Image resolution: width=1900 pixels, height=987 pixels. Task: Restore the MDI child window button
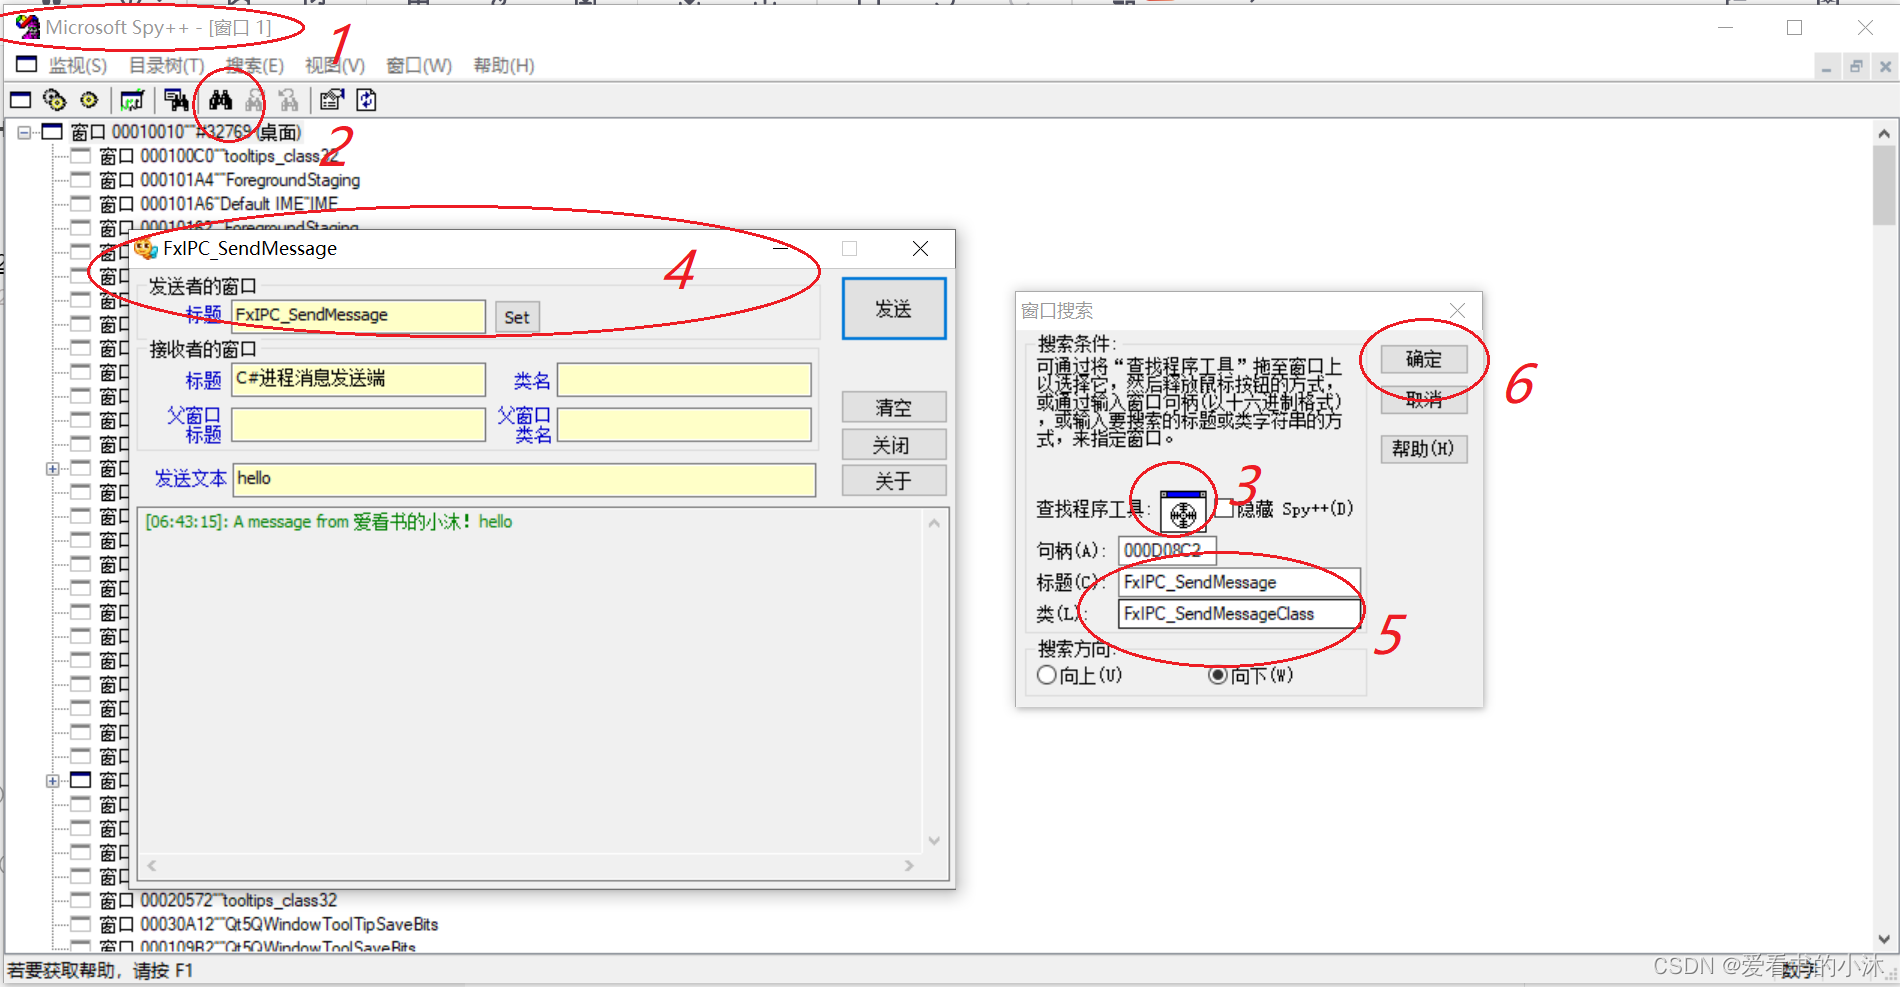(1856, 67)
